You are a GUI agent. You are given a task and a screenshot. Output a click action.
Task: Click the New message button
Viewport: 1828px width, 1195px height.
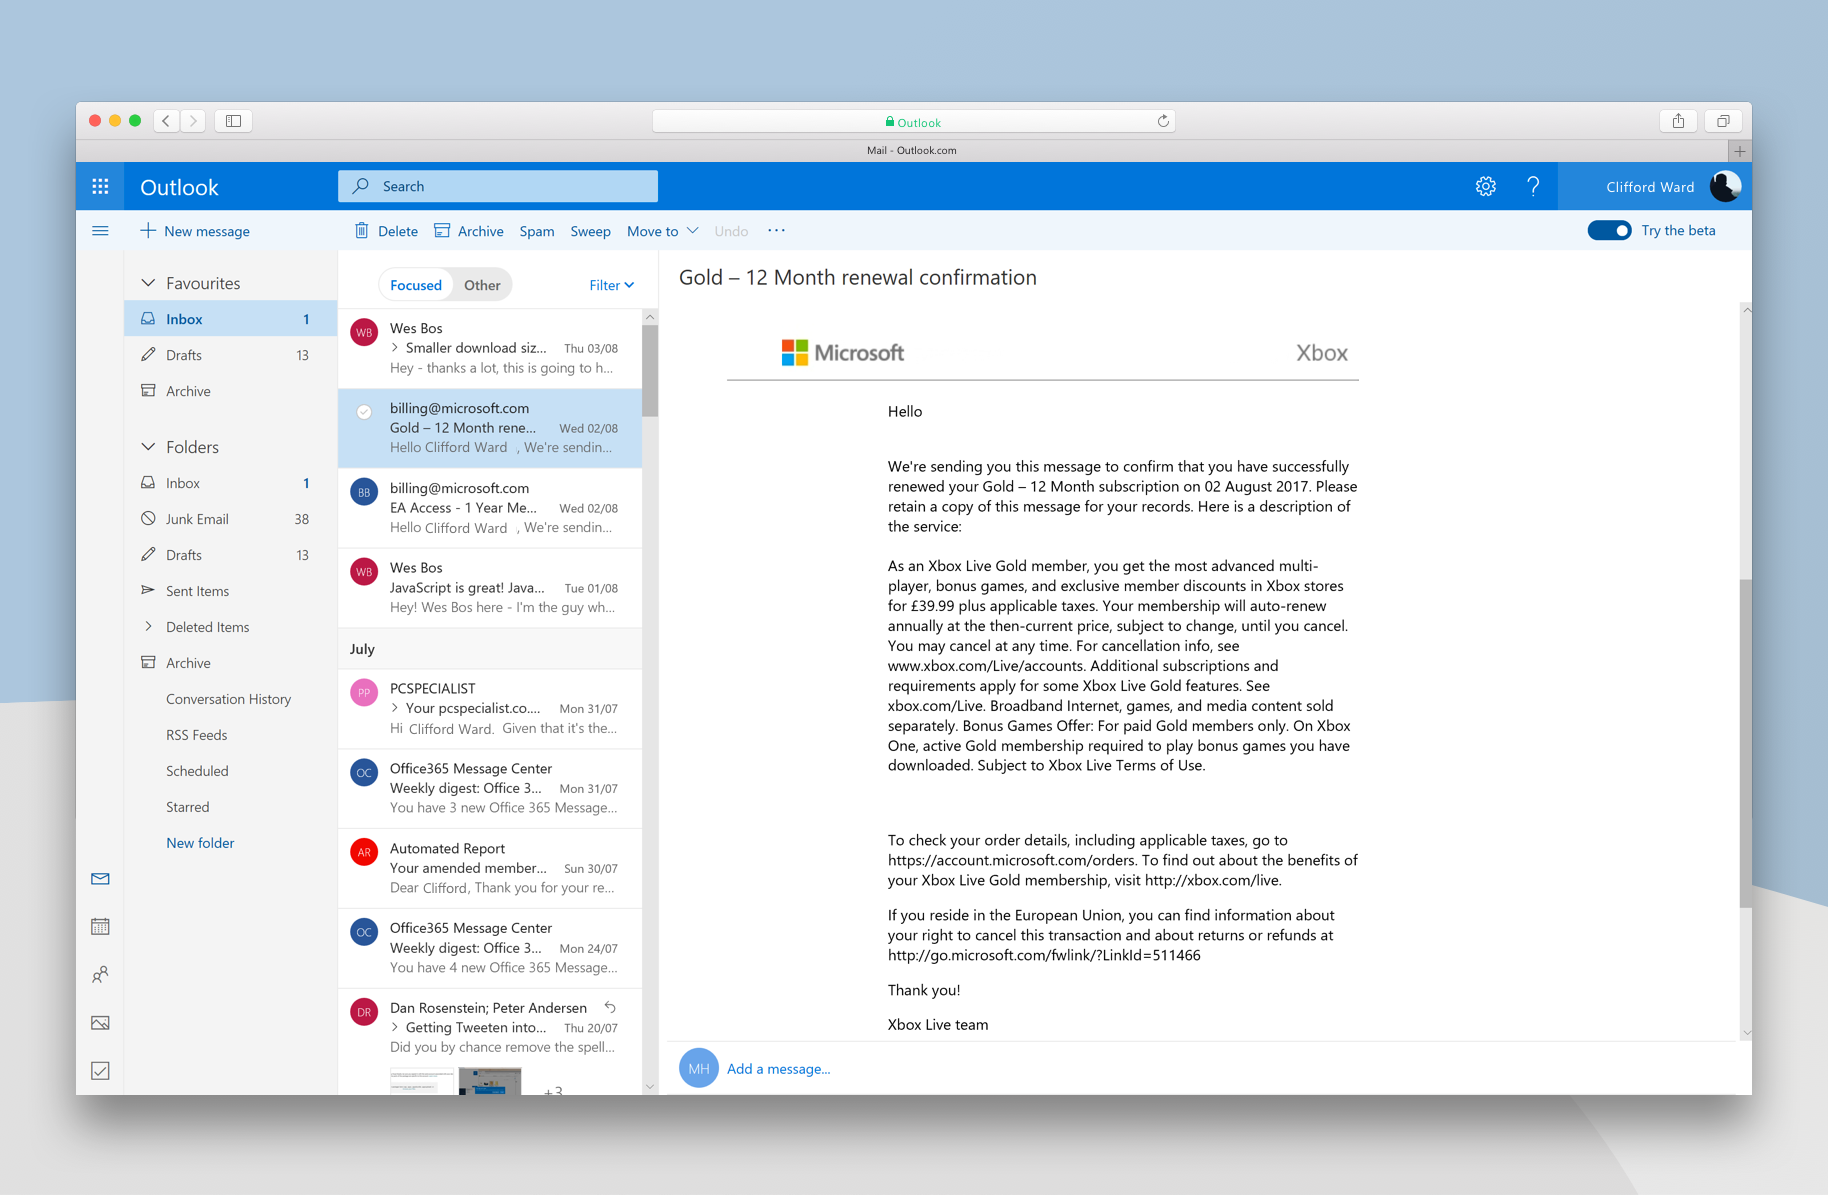tap(195, 231)
